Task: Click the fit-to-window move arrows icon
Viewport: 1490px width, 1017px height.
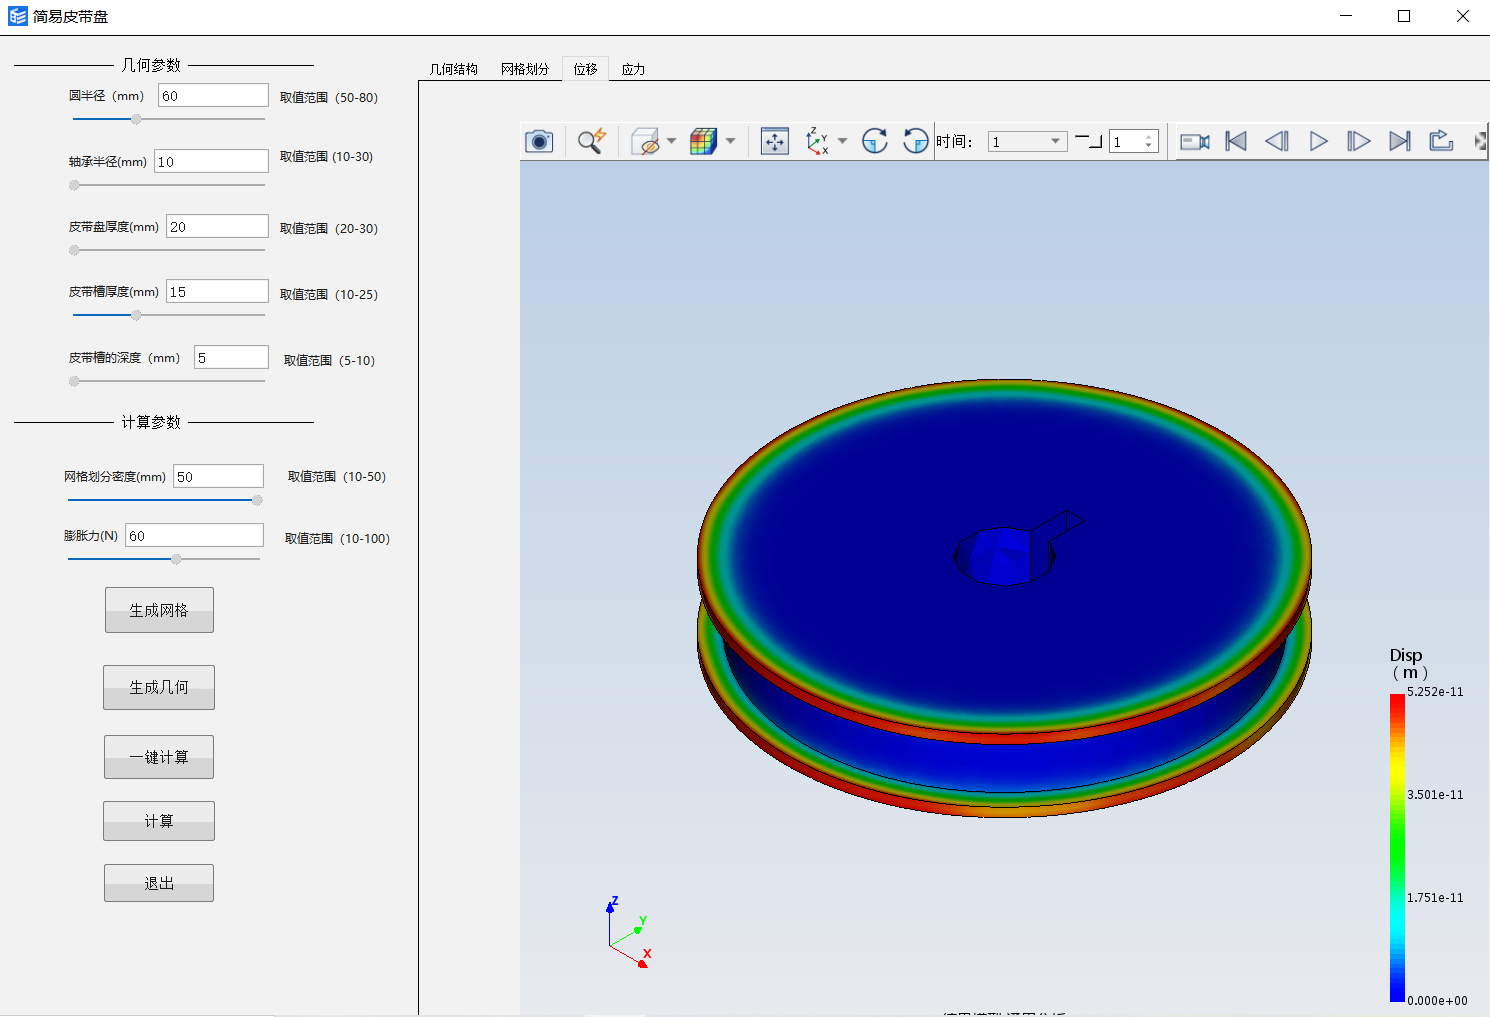Action: [x=775, y=141]
